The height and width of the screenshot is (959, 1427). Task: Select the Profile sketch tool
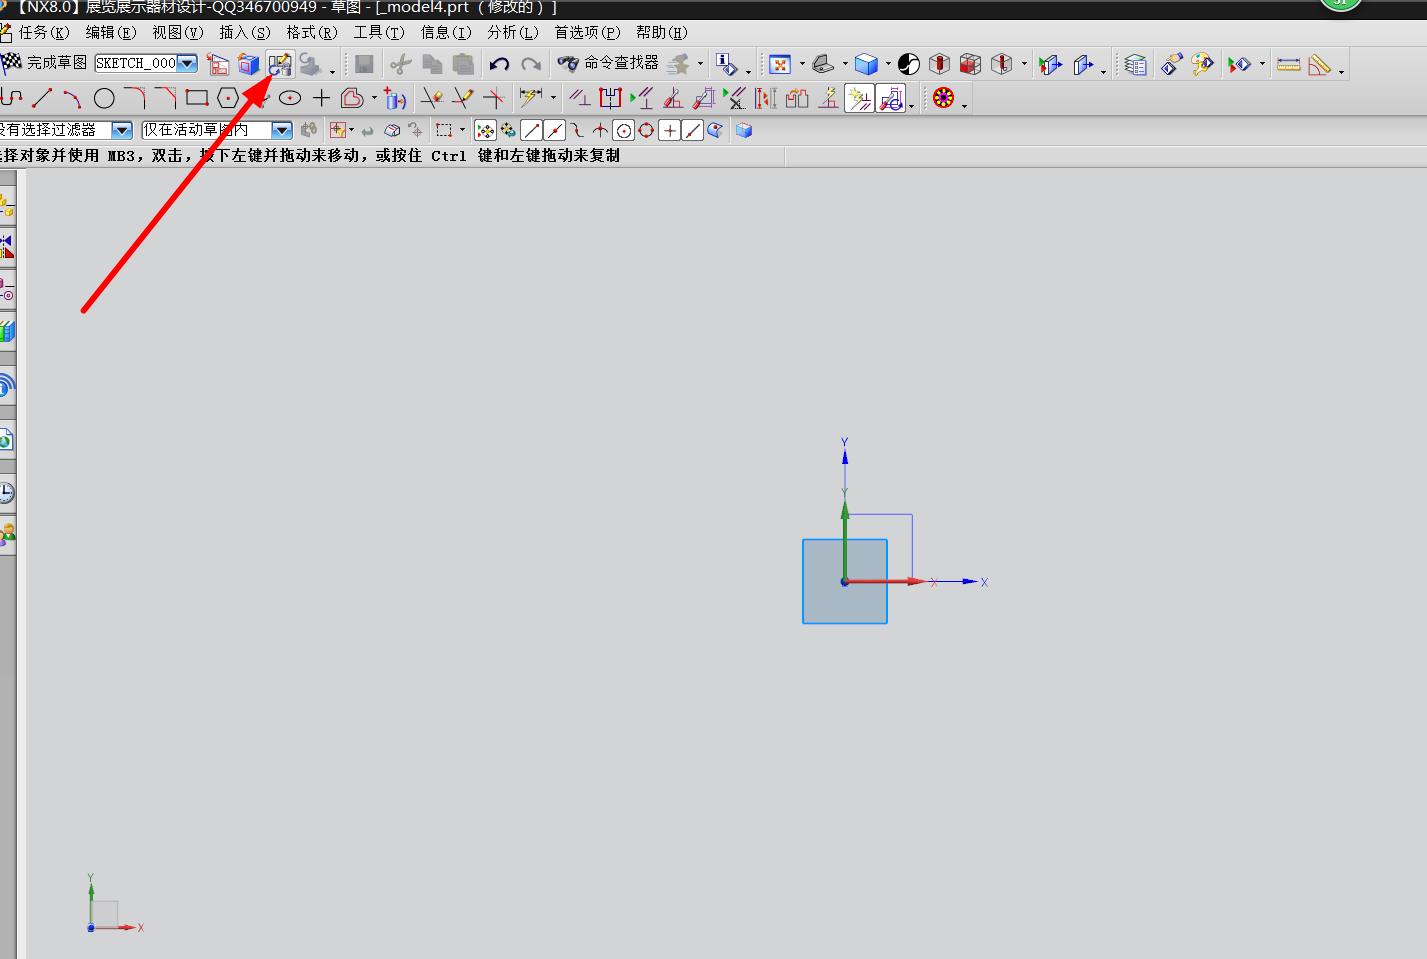(12, 98)
